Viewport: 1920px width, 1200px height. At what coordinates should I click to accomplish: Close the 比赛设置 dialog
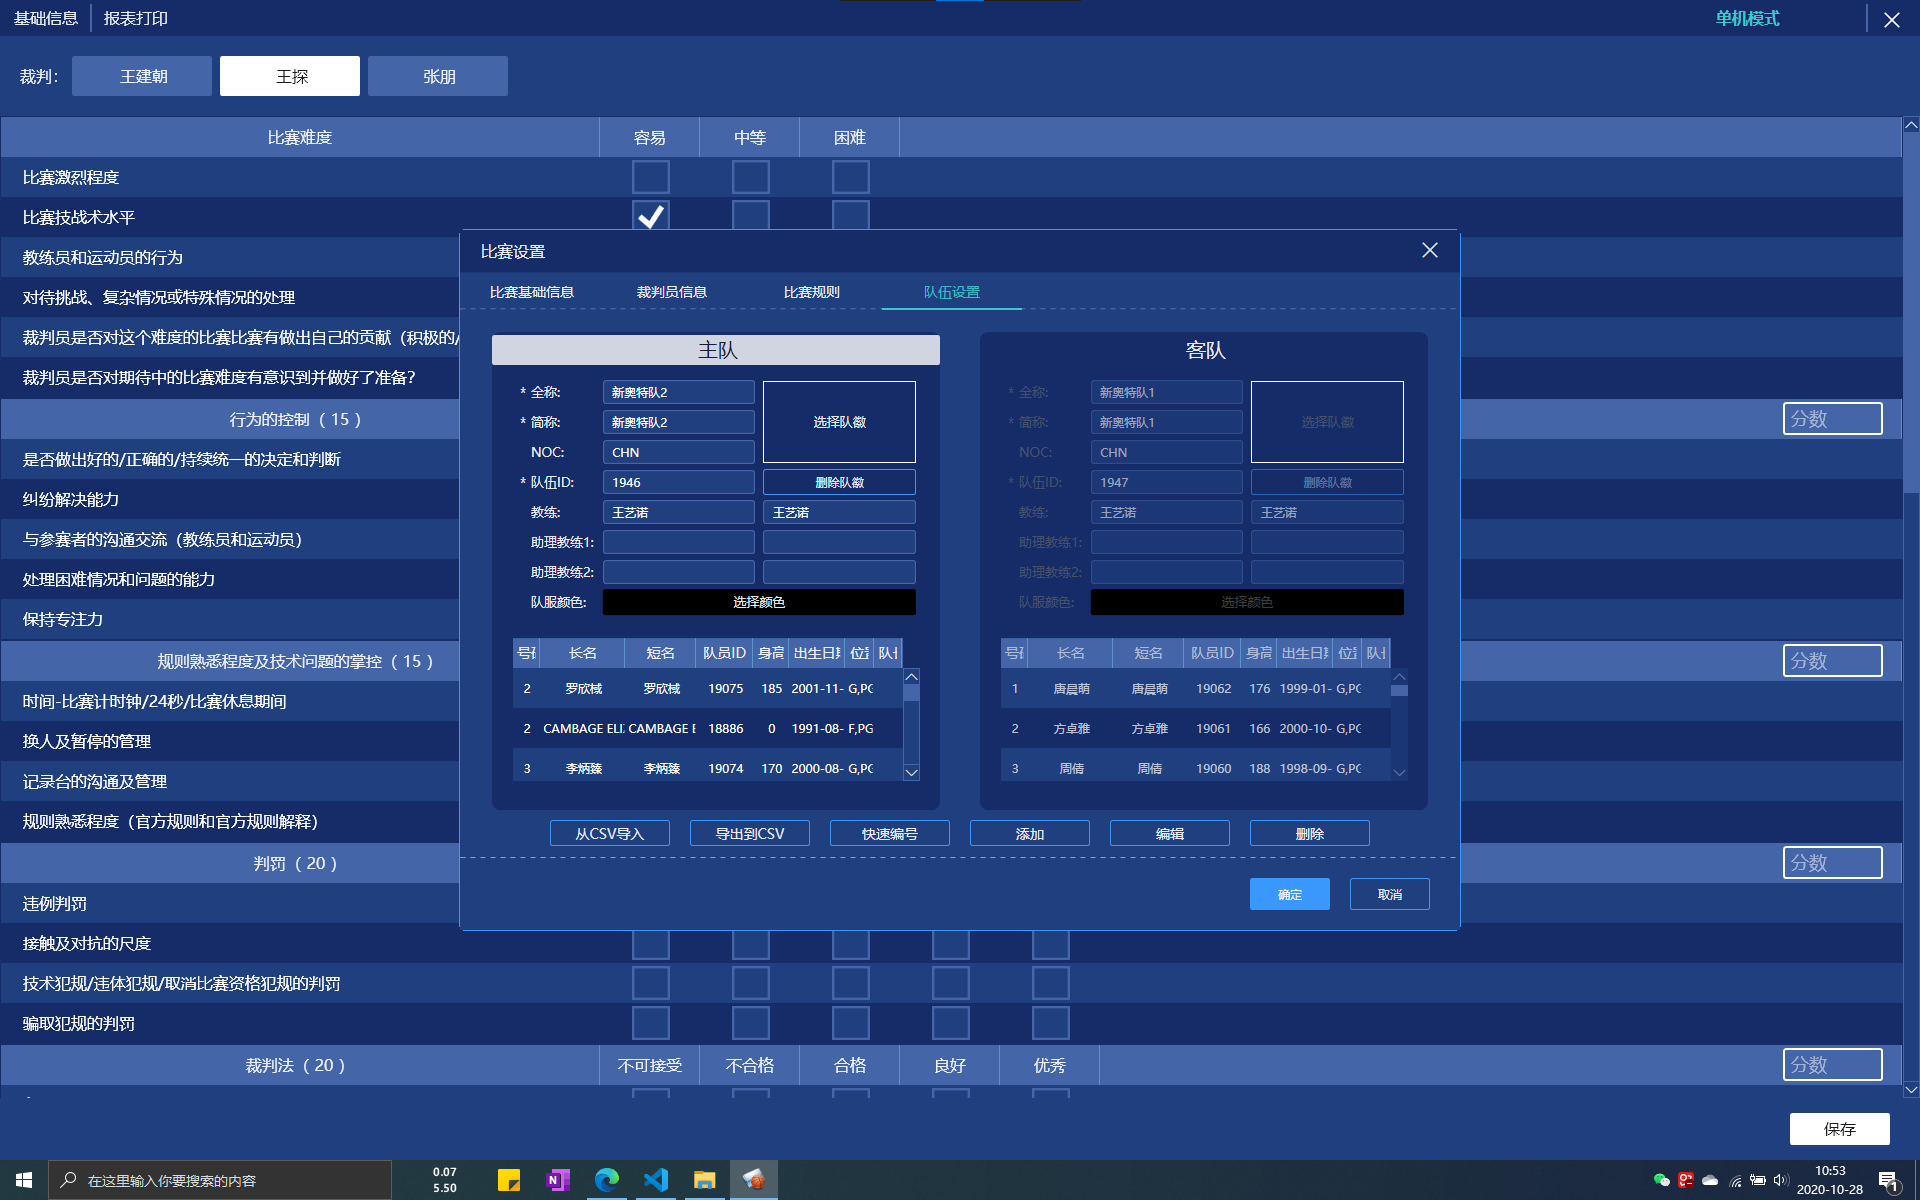[1430, 250]
